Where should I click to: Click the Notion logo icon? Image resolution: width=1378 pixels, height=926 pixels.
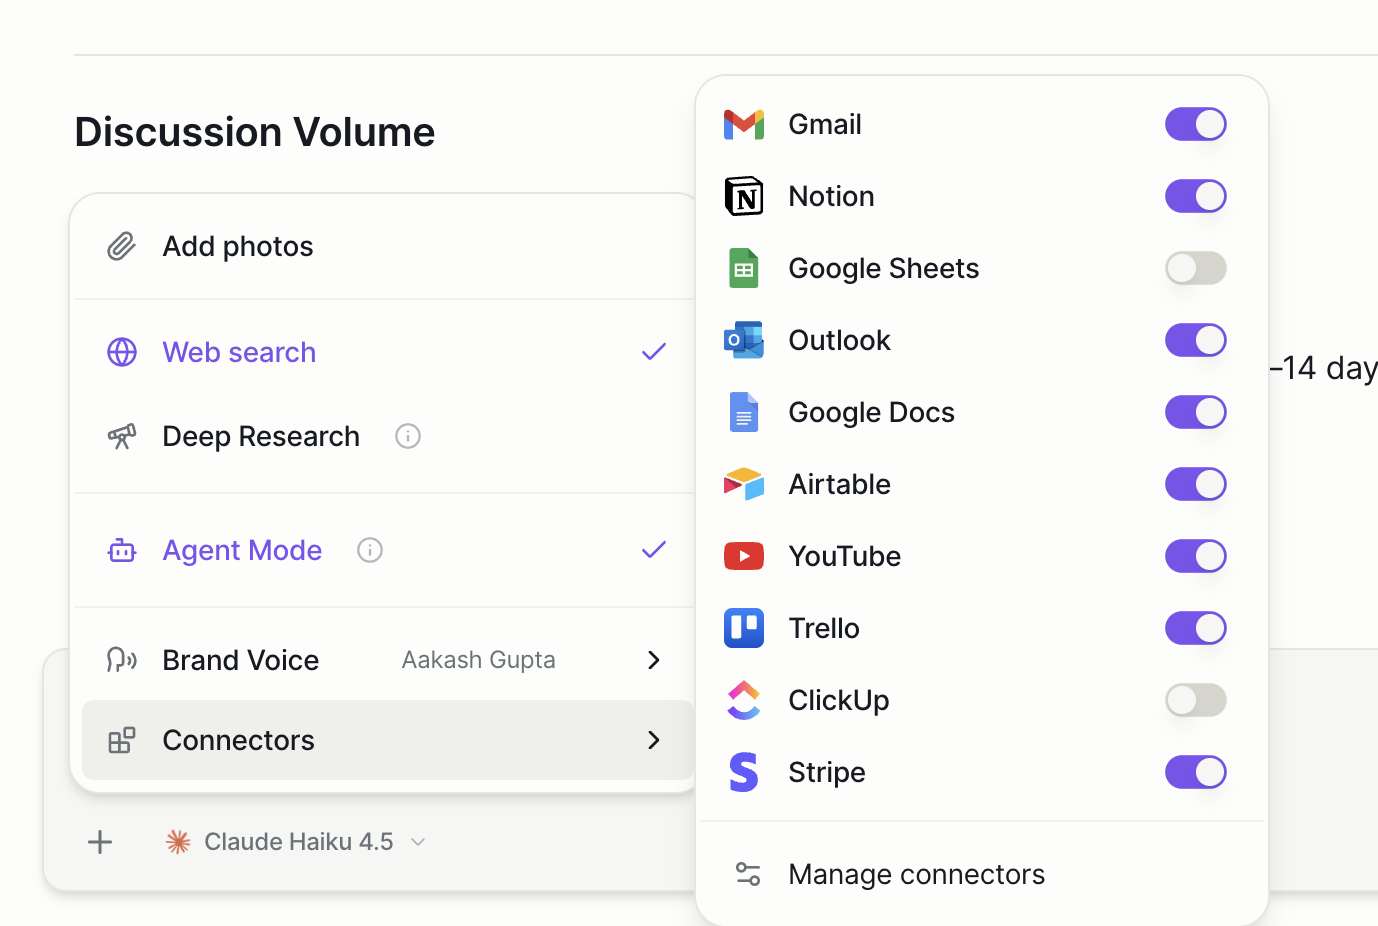(x=743, y=197)
